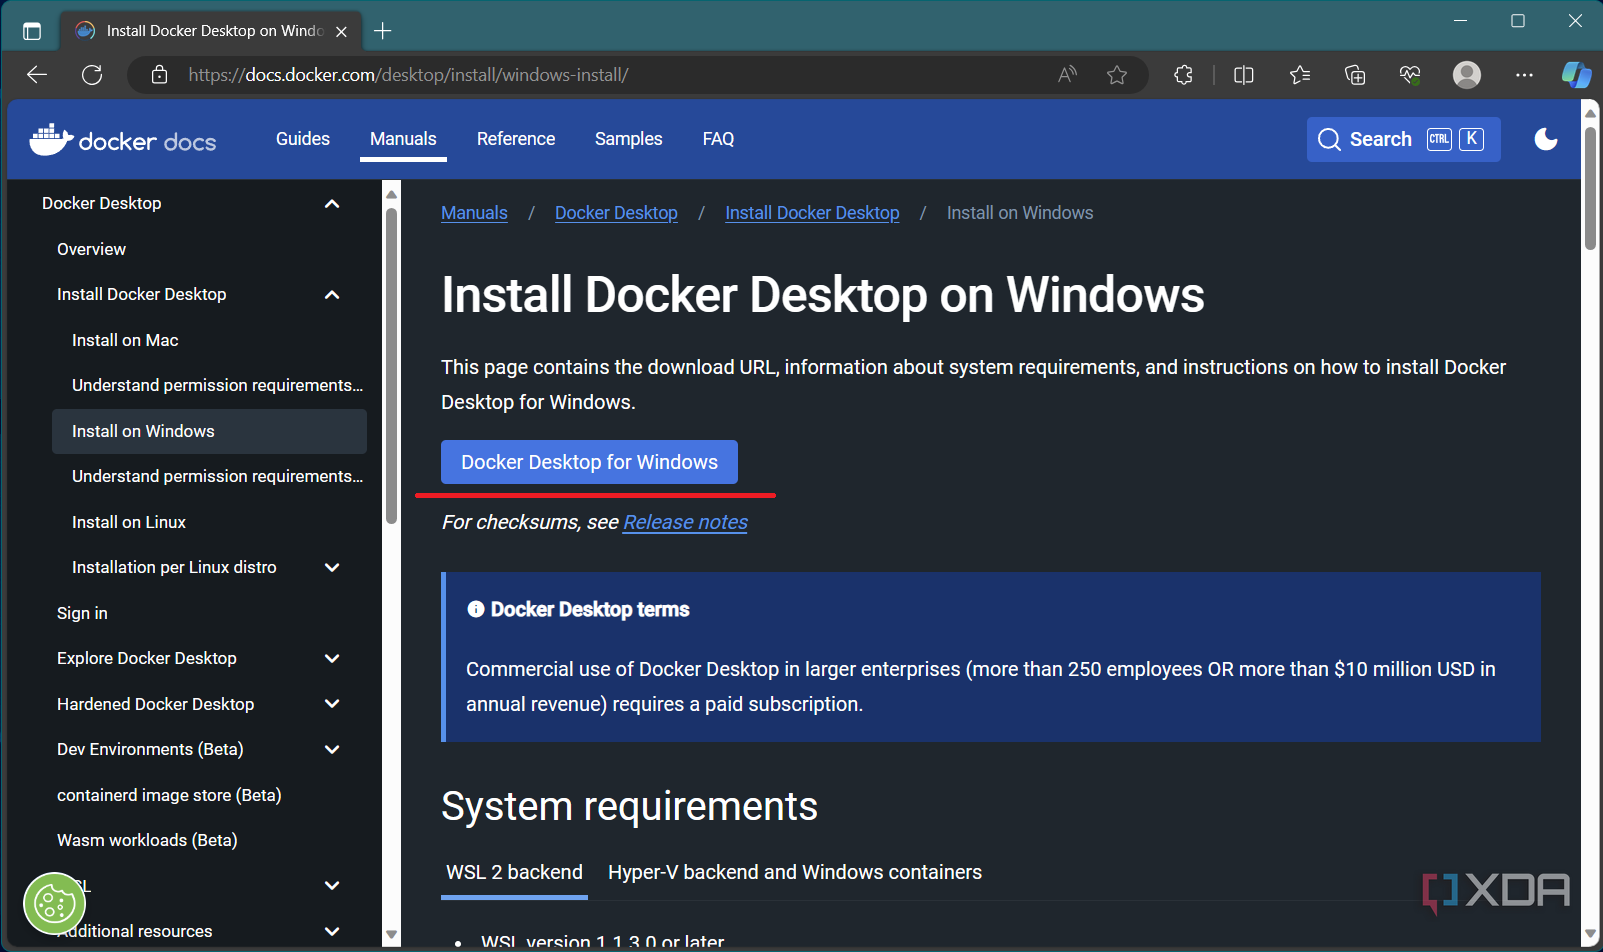
Task: Open the tab actions menu icon
Action: [32, 31]
